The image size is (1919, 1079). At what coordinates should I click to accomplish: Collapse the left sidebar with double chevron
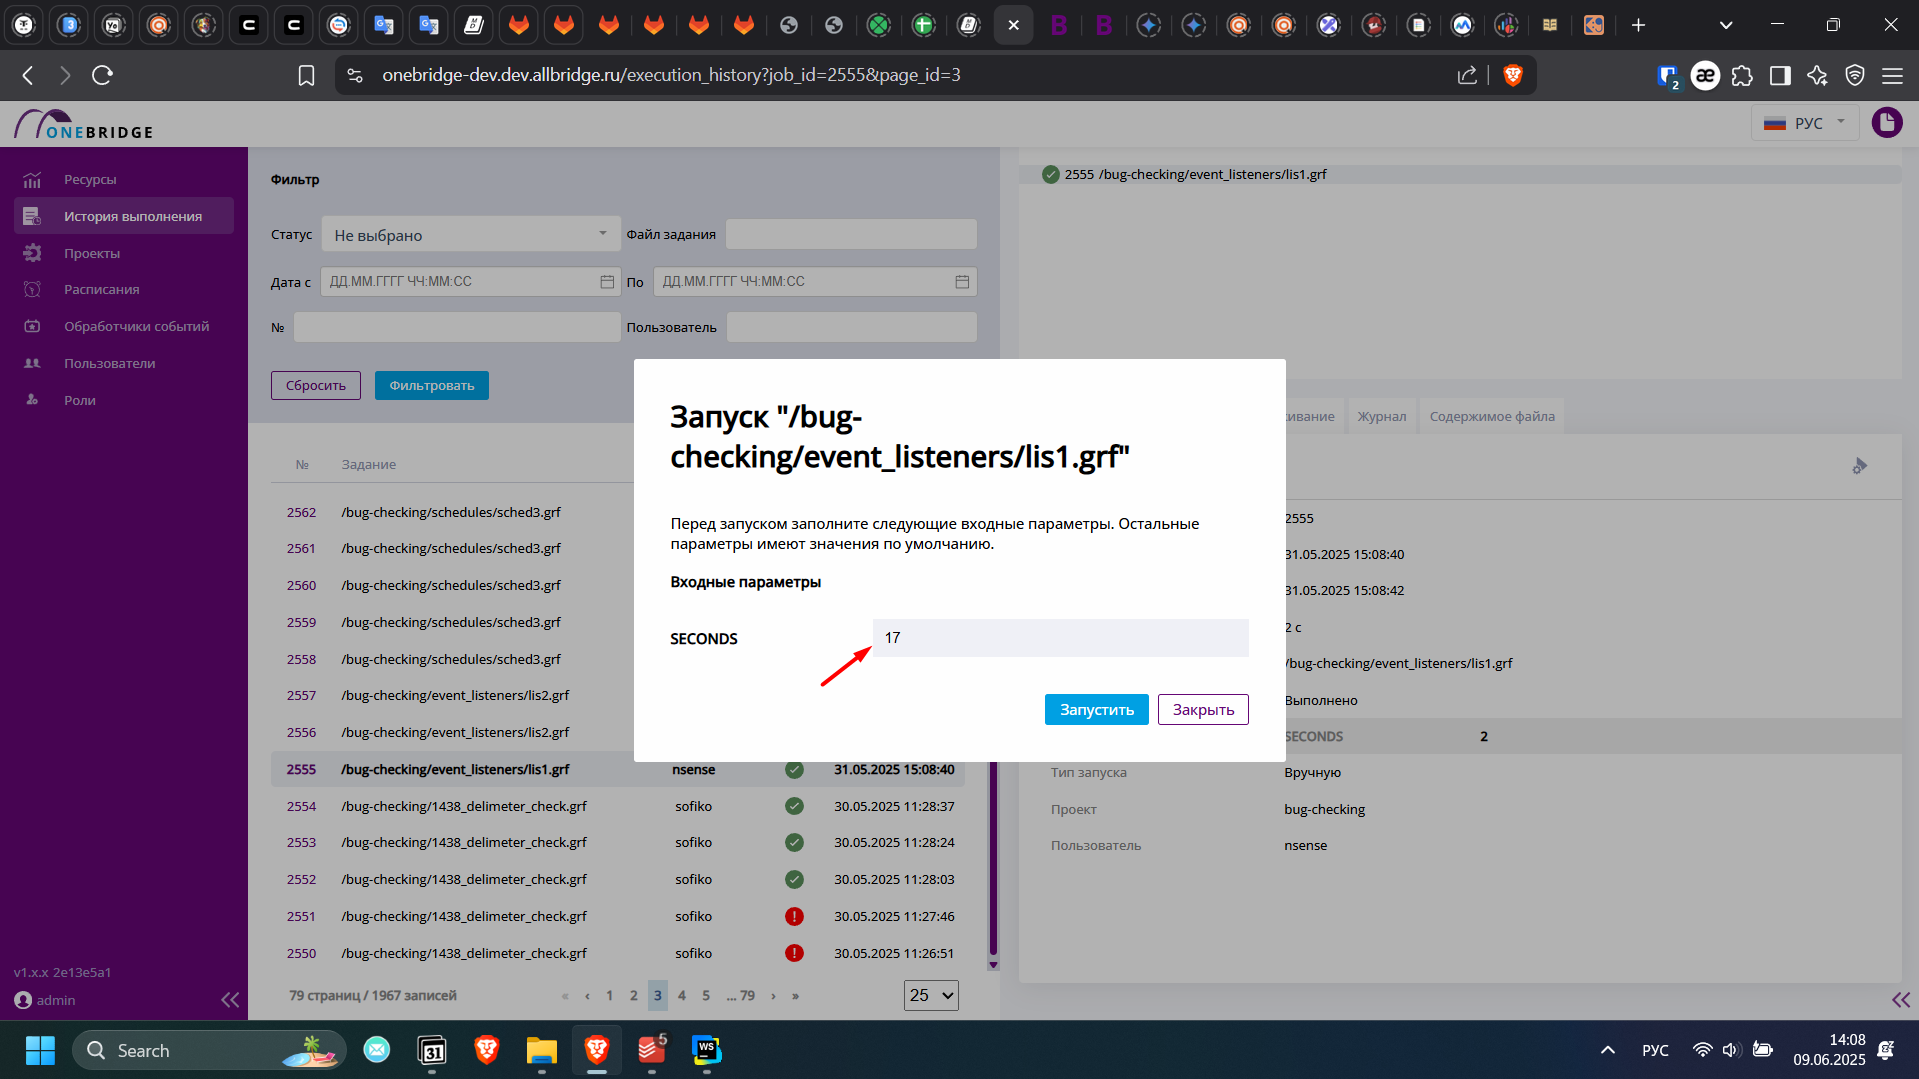230,1000
